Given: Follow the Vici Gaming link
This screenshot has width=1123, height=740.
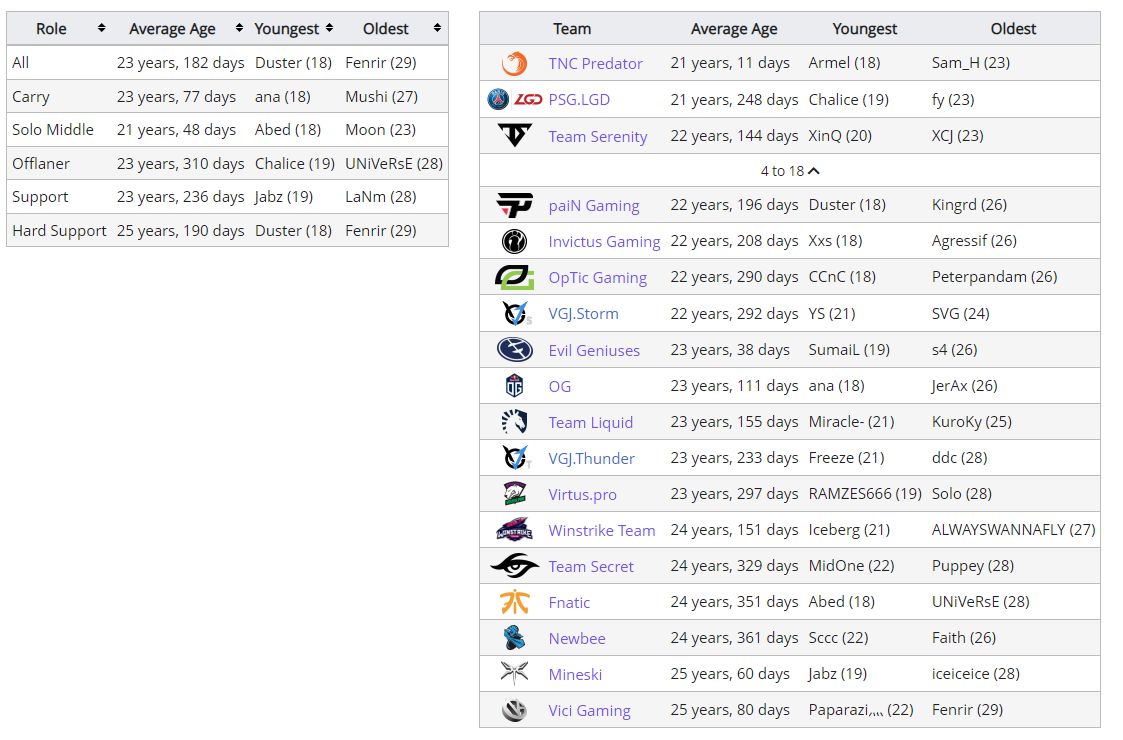Looking at the screenshot, I should (x=589, y=711).
